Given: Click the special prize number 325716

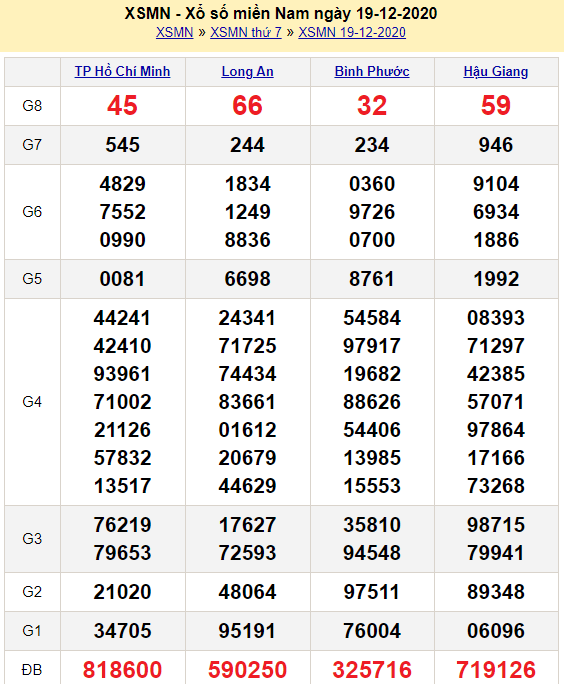Looking at the screenshot, I should tap(372, 670).
